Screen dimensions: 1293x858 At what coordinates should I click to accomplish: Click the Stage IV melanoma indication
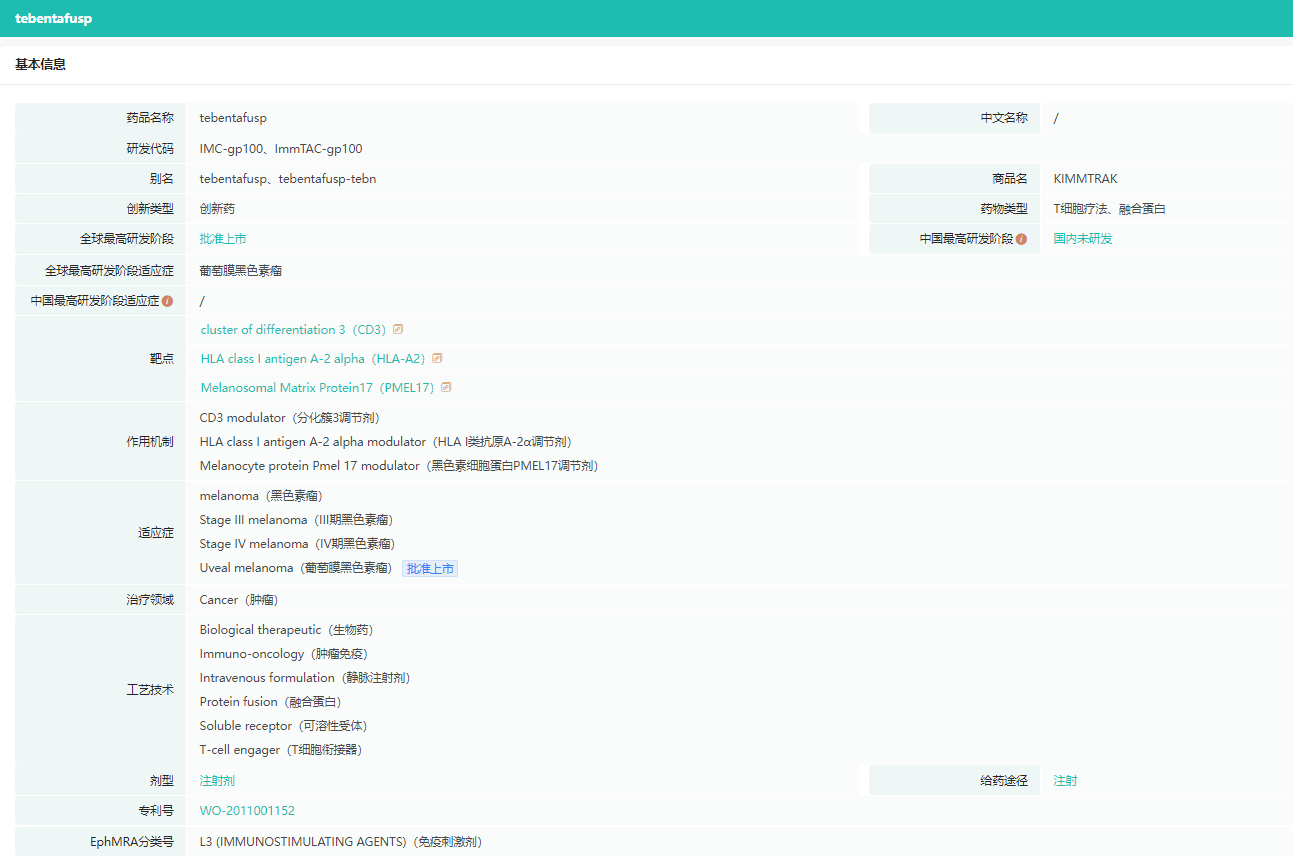tap(297, 544)
